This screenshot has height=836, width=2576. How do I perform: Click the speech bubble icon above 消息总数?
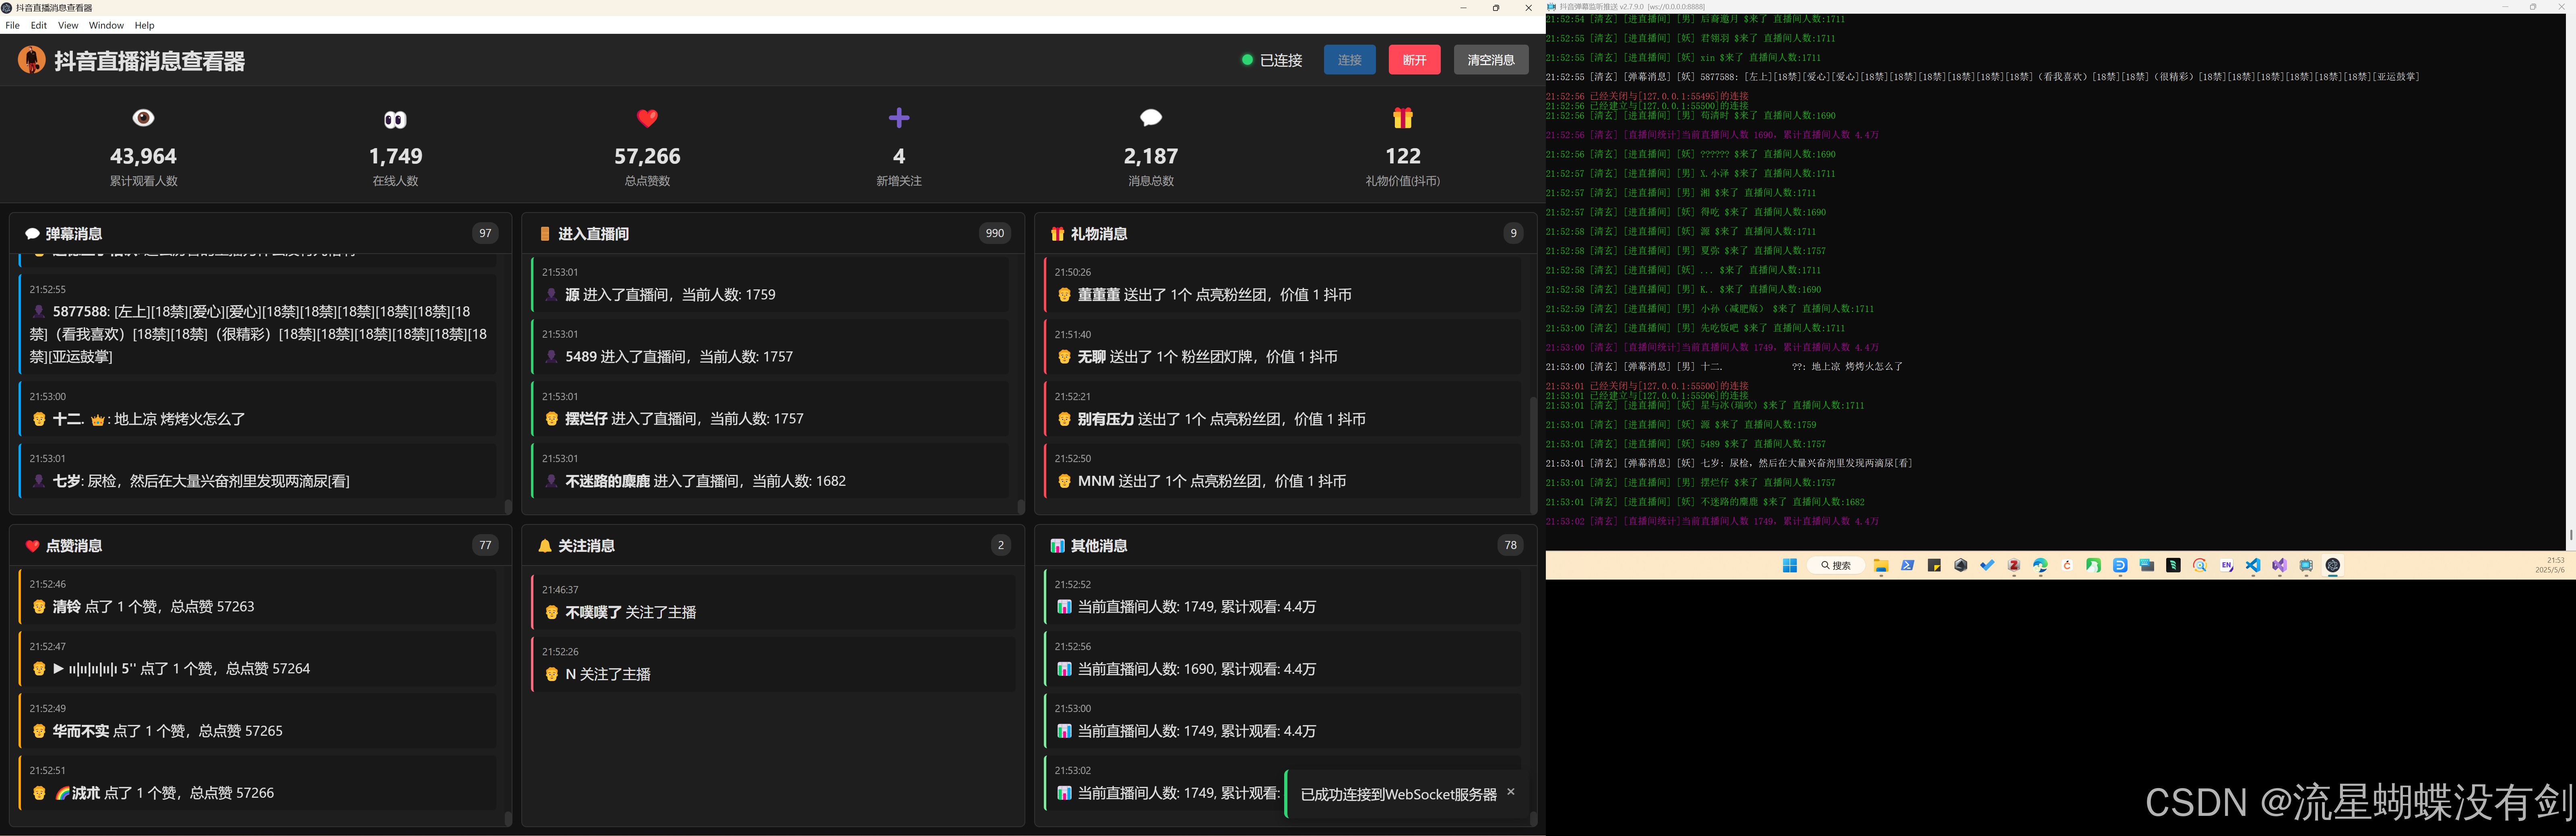click(x=1151, y=118)
